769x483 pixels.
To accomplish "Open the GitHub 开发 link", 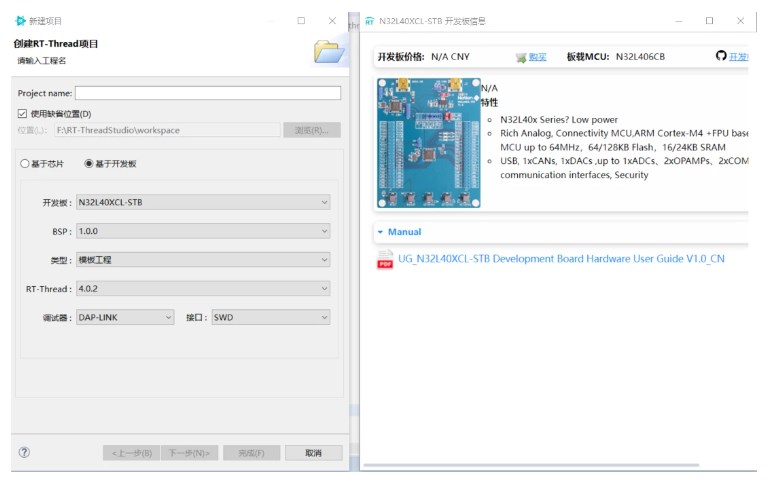I will click(x=738, y=57).
